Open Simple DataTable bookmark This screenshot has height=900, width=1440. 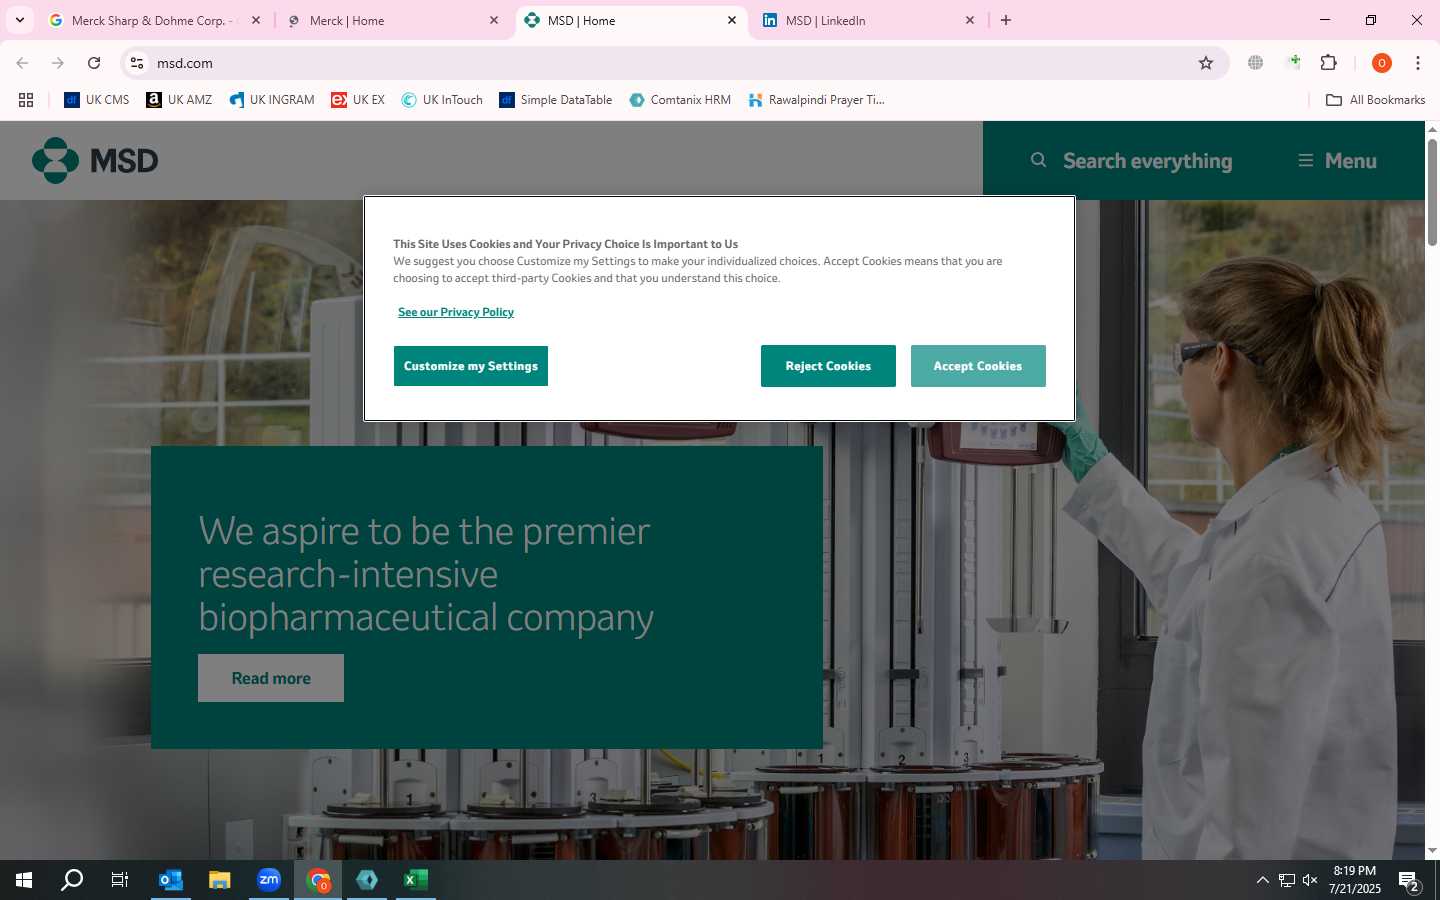point(556,100)
